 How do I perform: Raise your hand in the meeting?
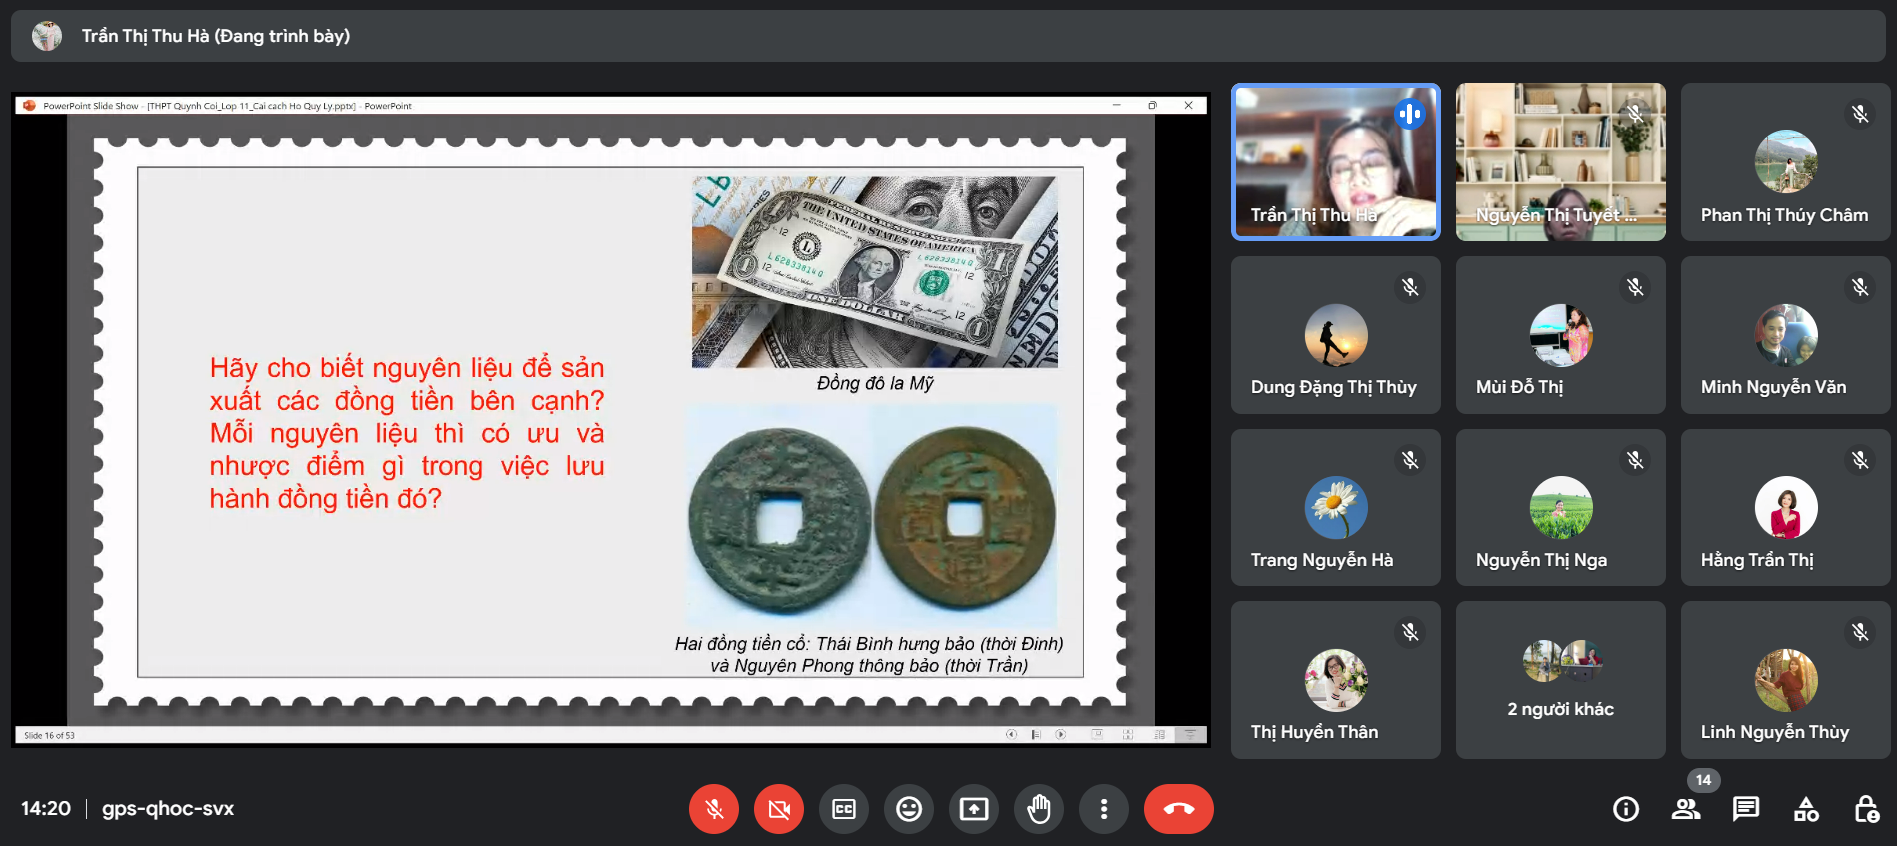pos(1039,809)
